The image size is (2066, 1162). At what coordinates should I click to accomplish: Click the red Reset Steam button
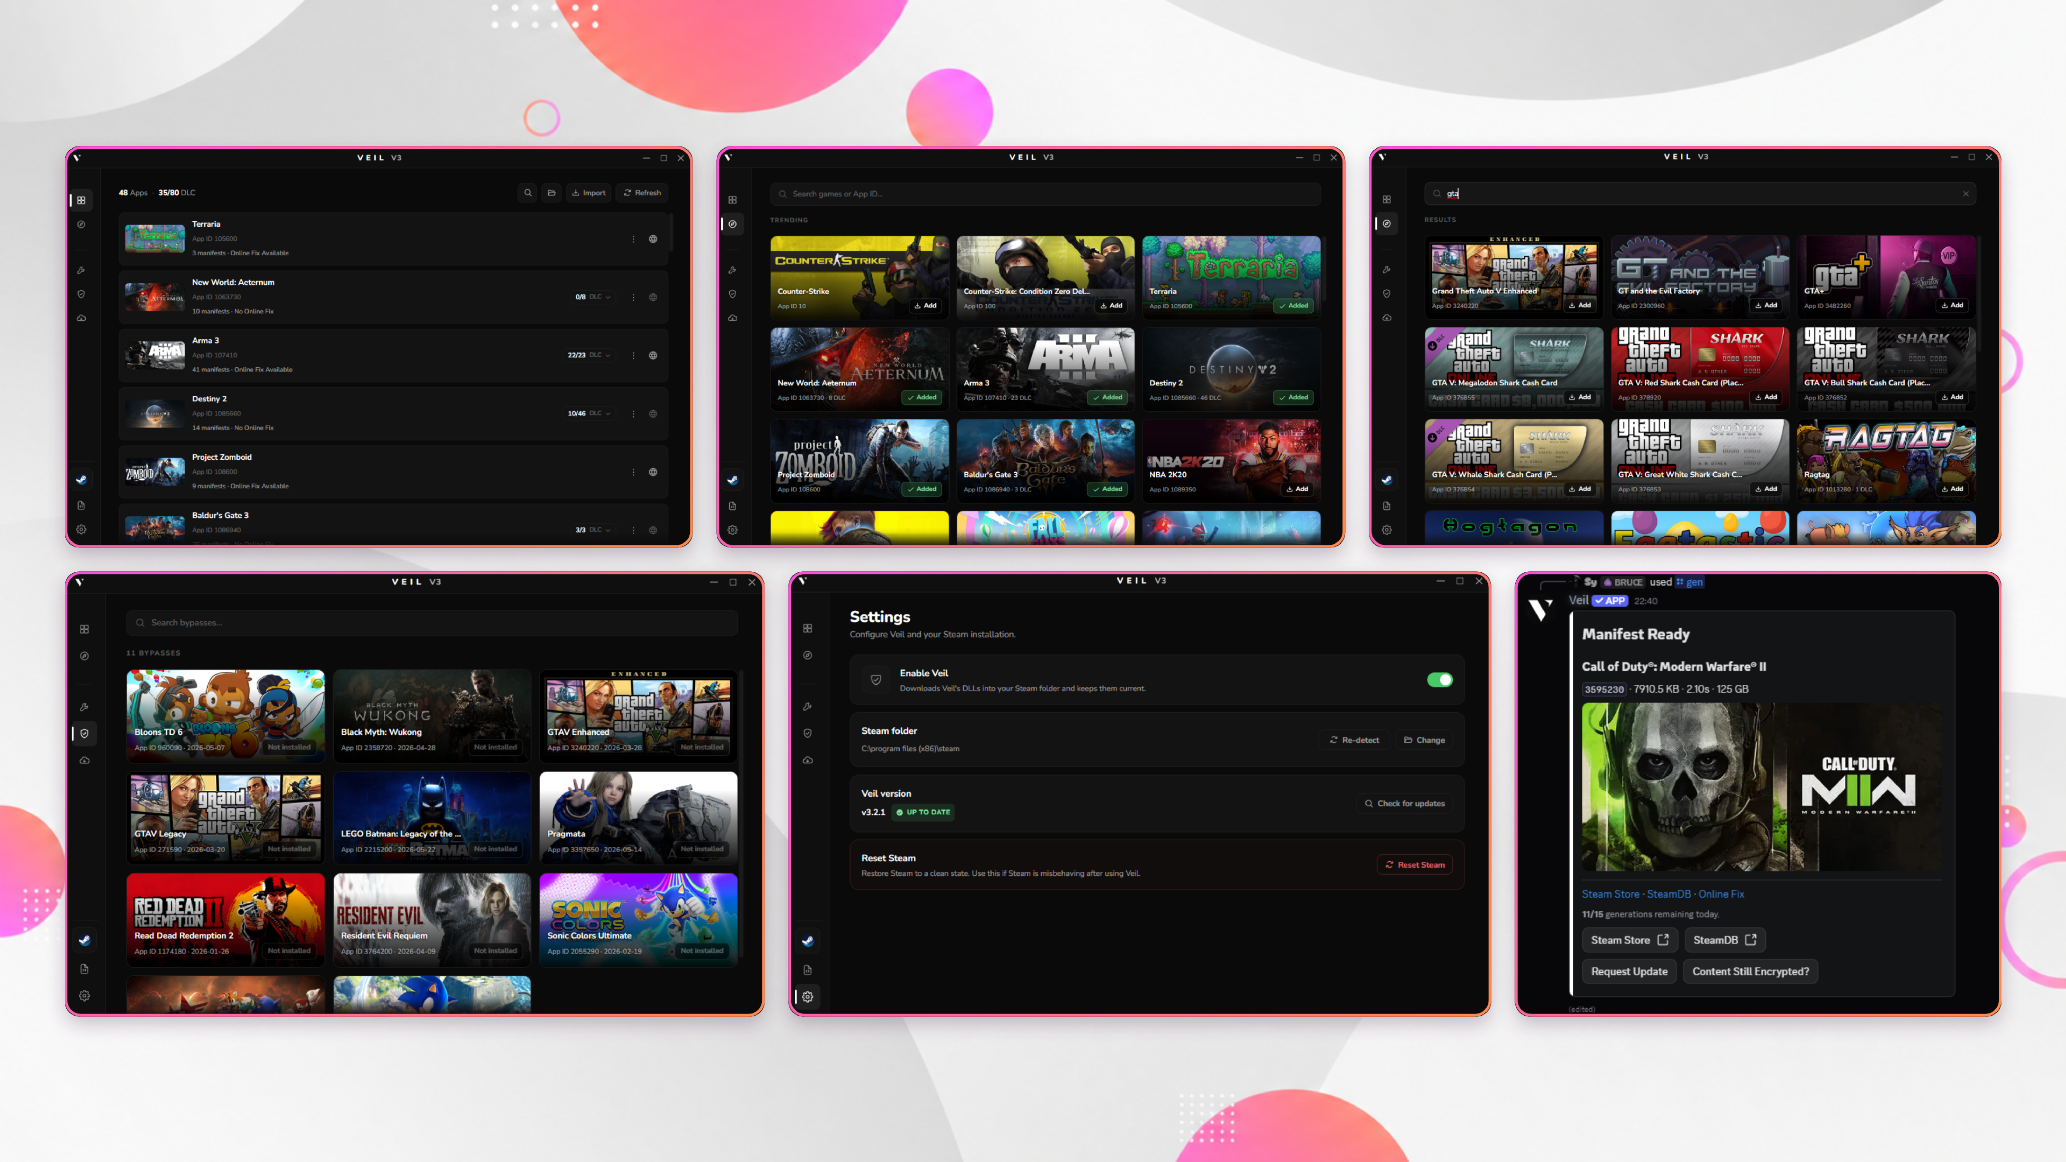pos(1415,865)
